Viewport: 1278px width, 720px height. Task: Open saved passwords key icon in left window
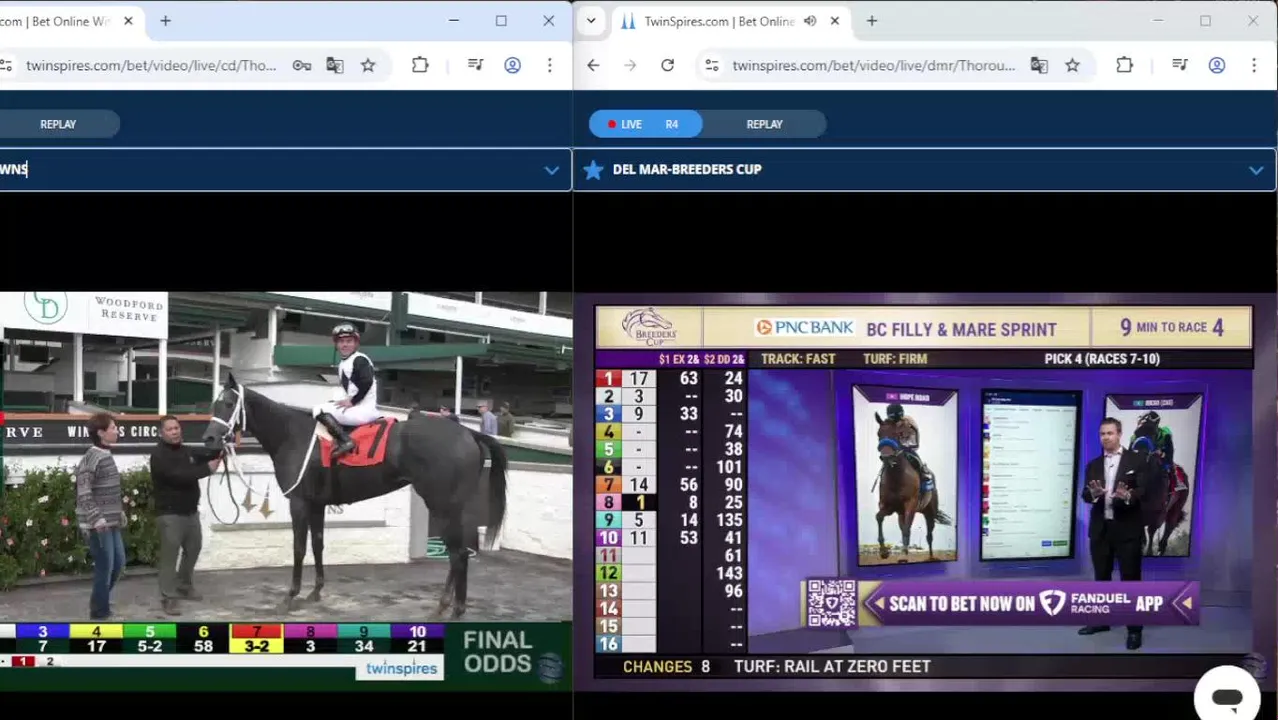(301, 65)
